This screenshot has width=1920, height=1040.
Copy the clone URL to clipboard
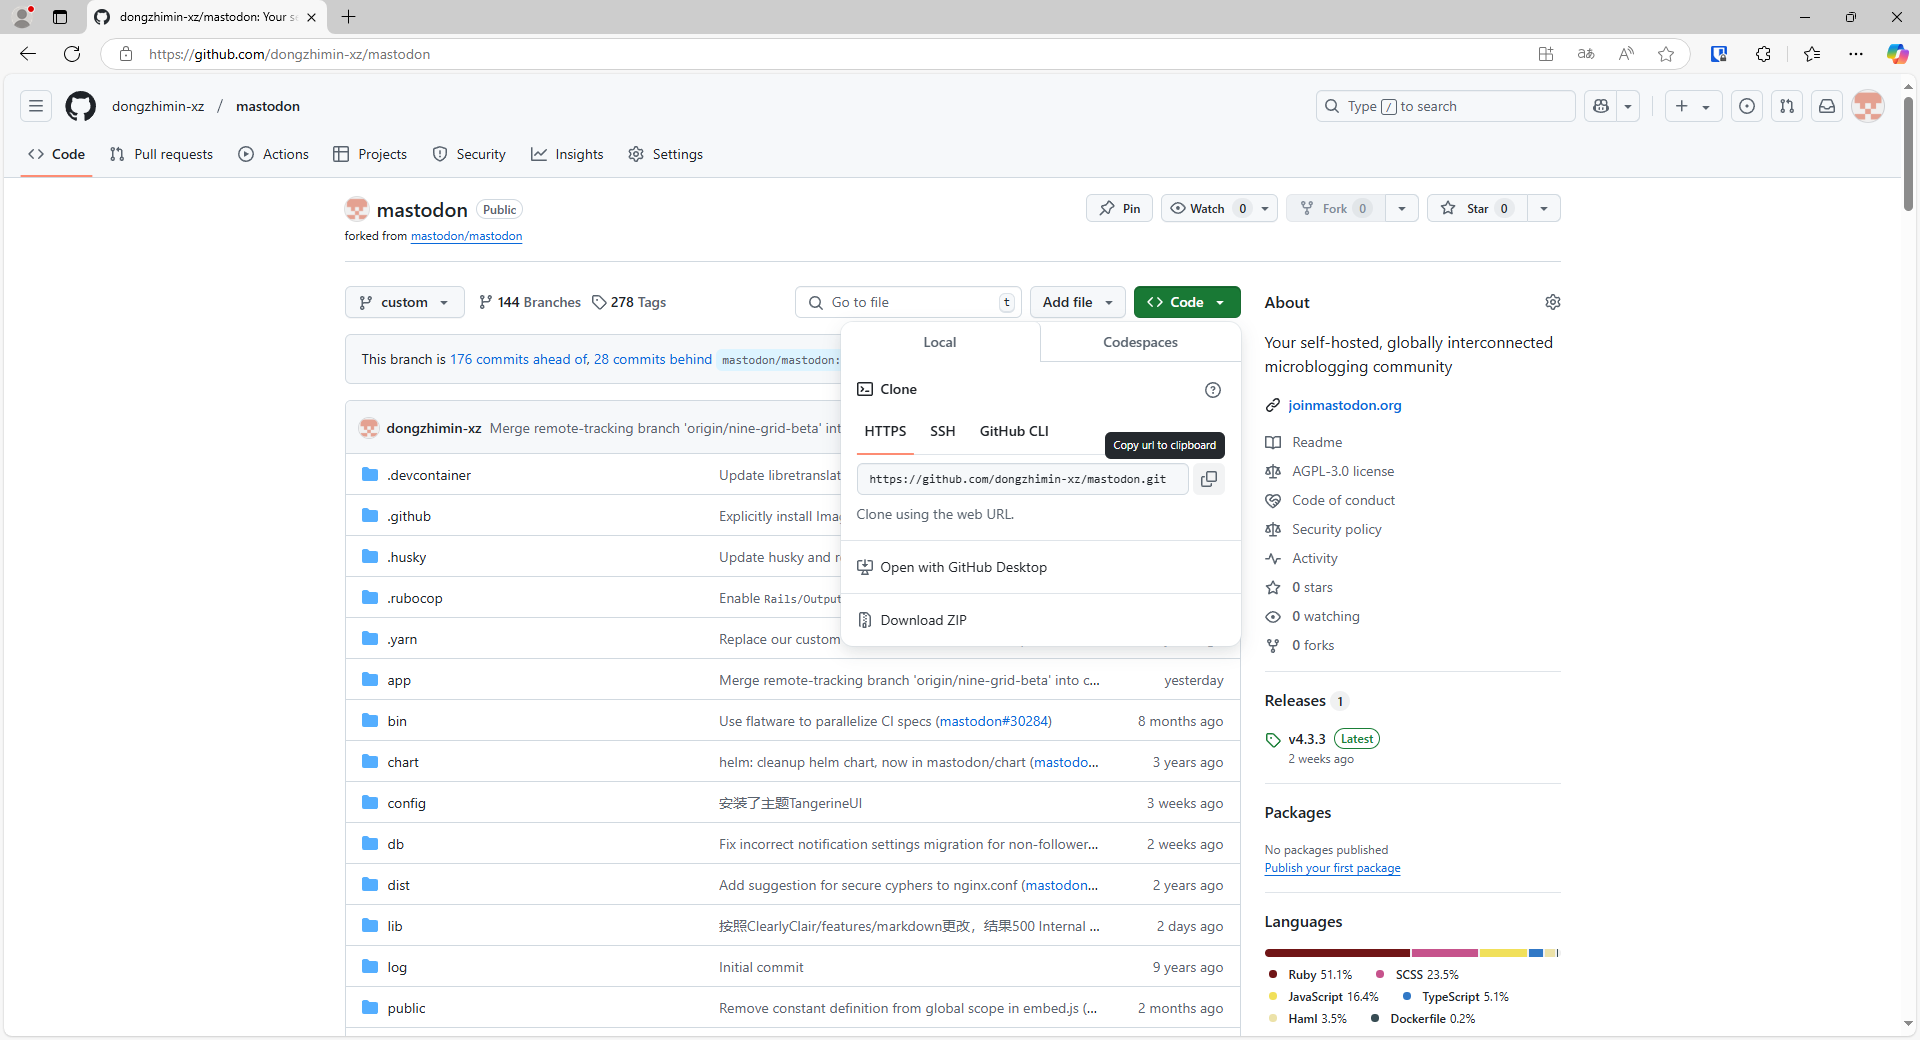[1208, 479]
